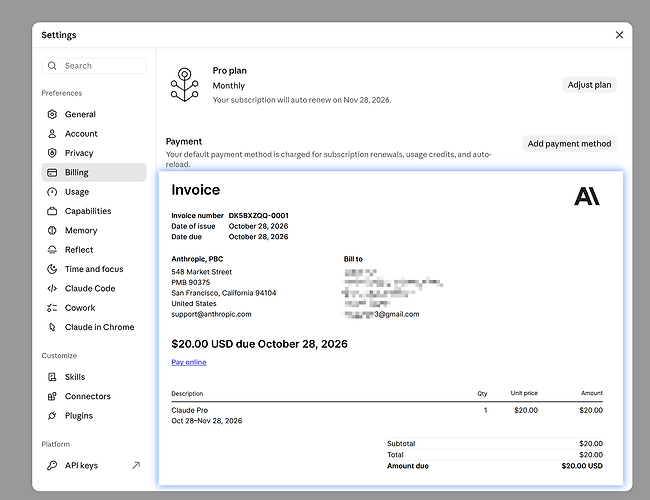Click the external link arrow beside API keys
This screenshot has width=650, height=500.
pyautogui.click(x=136, y=466)
